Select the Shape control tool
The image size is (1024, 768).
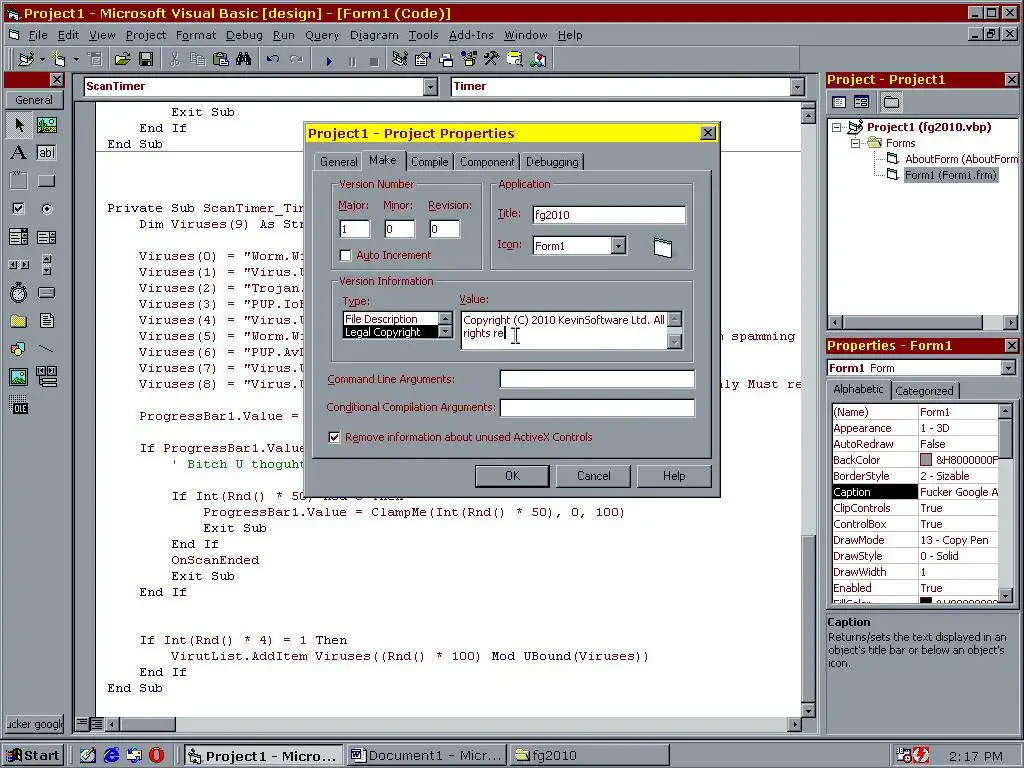tap(19, 349)
